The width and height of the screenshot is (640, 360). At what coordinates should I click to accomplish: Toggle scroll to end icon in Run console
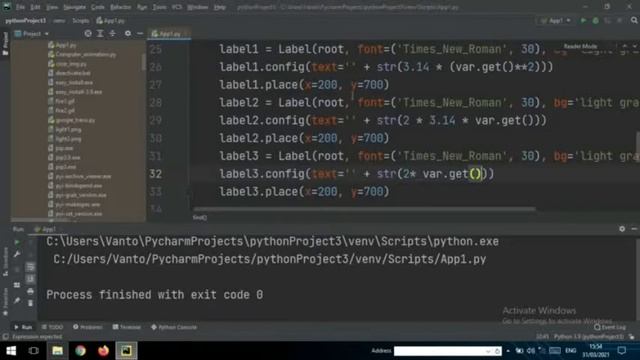(x=30, y=279)
